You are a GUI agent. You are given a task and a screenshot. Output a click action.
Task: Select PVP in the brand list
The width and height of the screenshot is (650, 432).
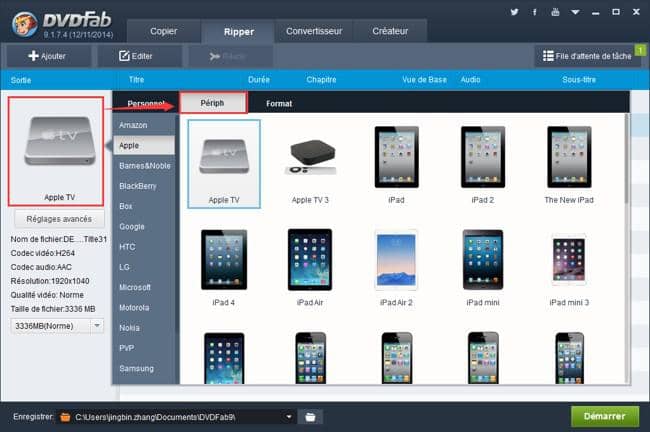coord(144,348)
